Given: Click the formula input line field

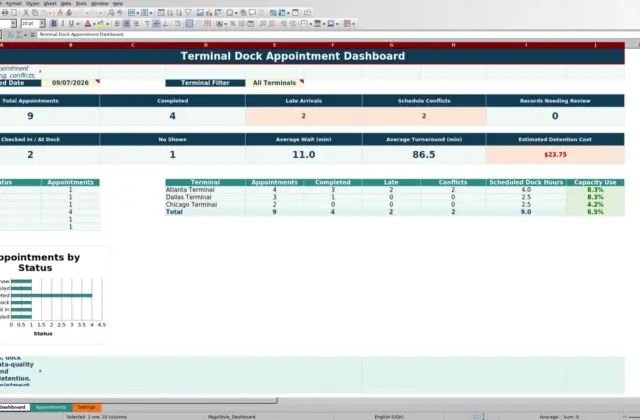Looking at the screenshot, I should (x=338, y=35).
